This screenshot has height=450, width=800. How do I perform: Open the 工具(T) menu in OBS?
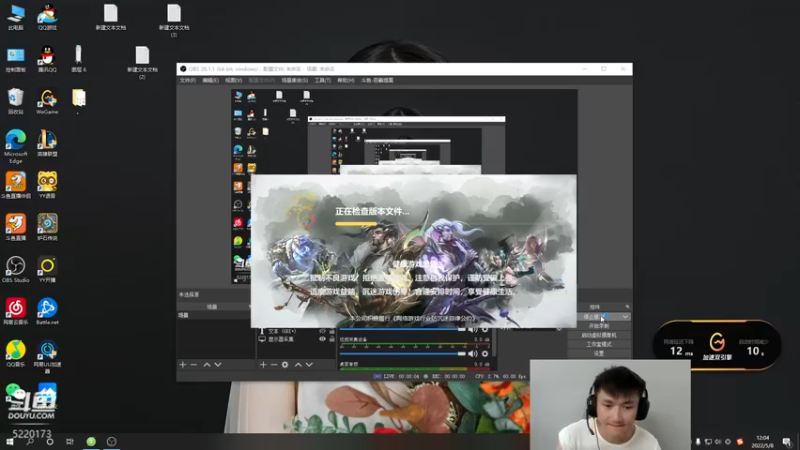pos(322,81)
